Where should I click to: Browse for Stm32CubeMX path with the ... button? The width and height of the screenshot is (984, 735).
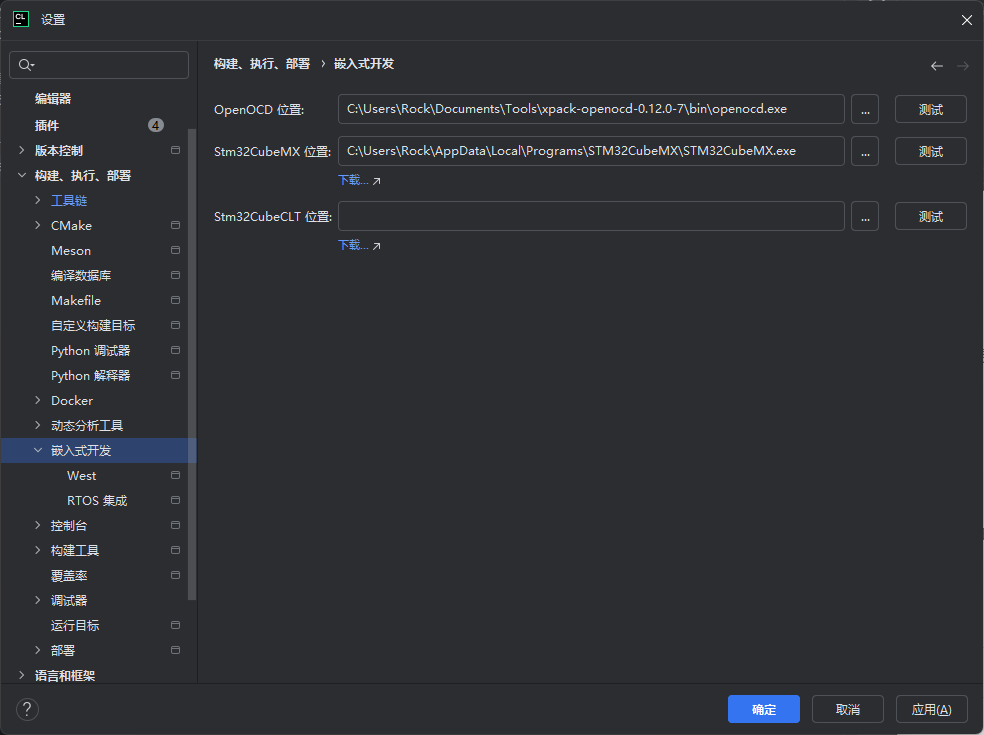(864, 151)
